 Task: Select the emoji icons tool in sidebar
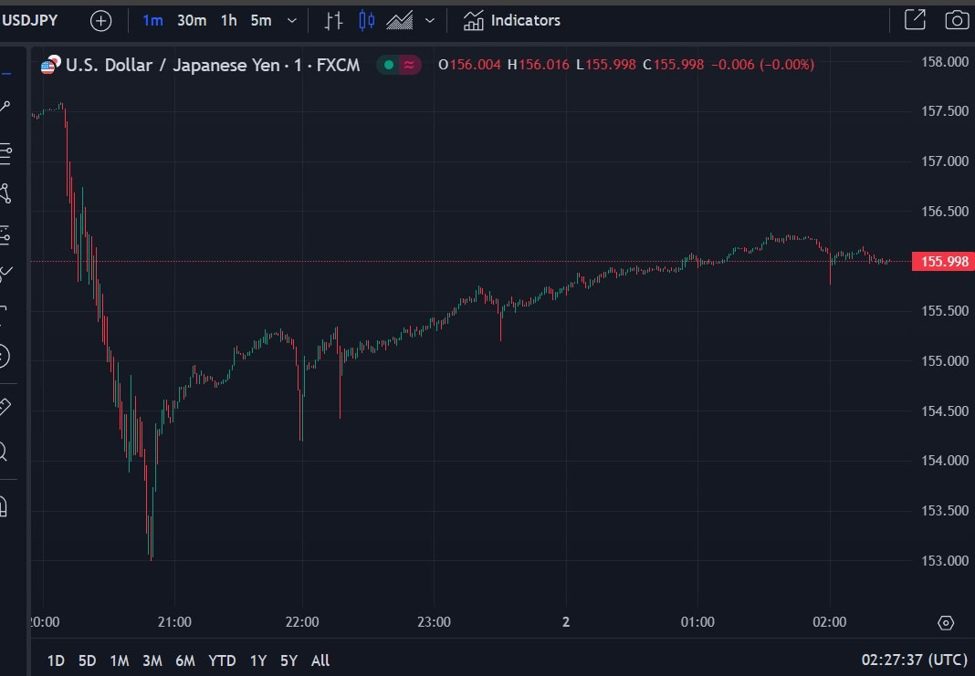click(3, 356)
